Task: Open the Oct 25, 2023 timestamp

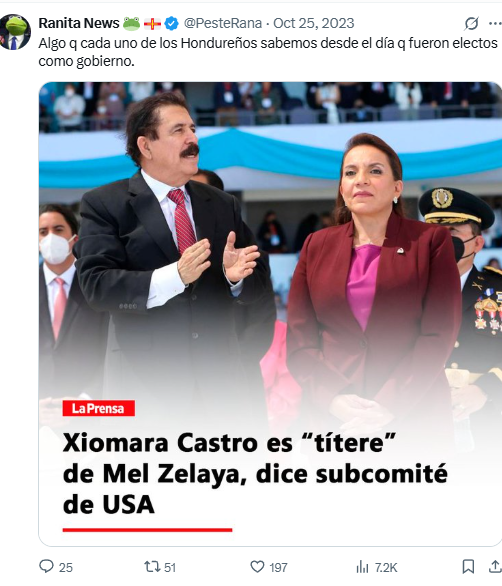Action: (x=314, y=23)
